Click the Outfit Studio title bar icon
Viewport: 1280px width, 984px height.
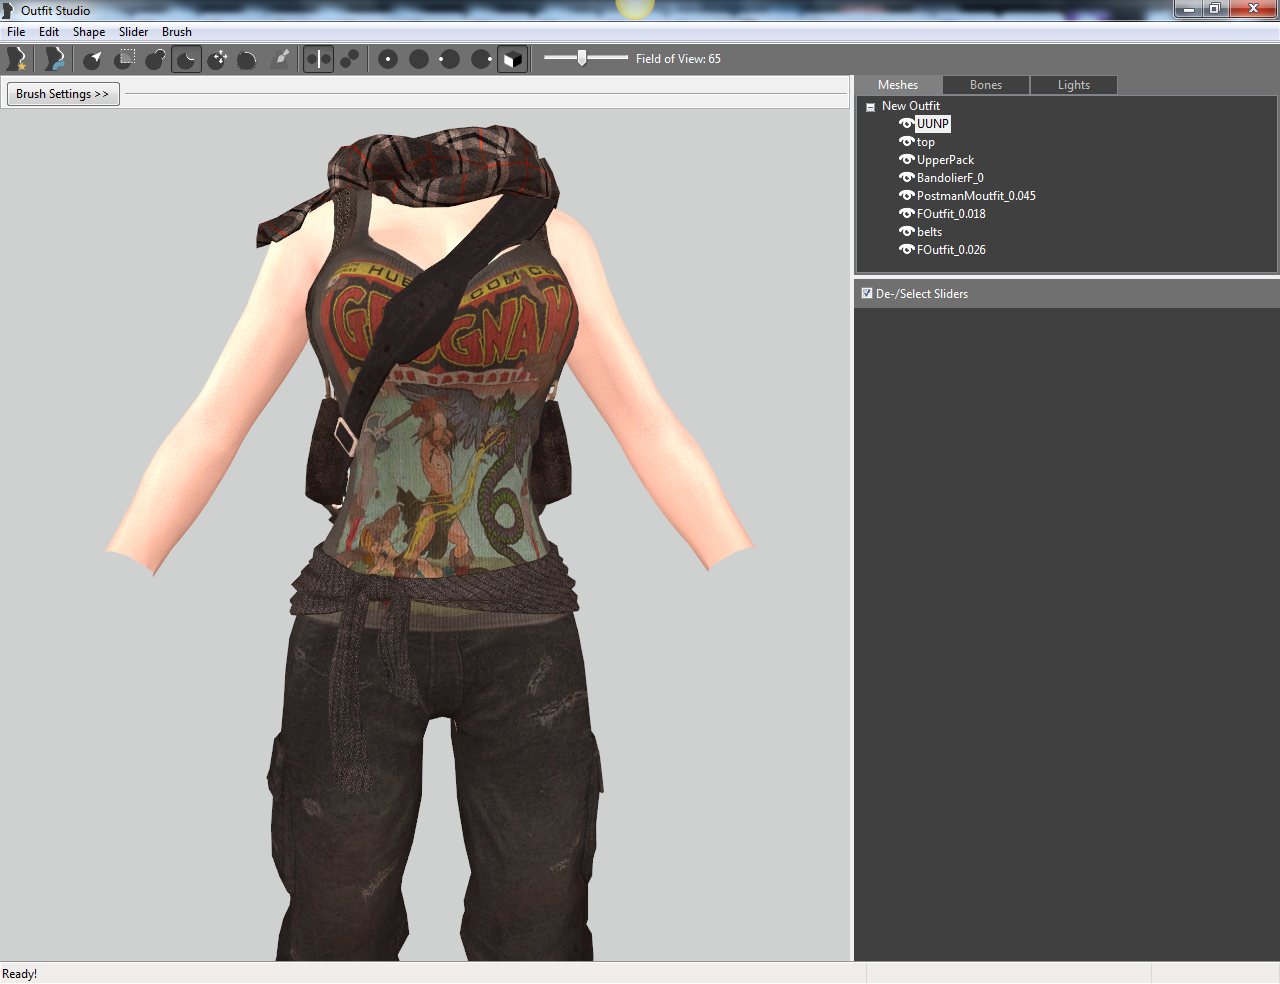[x=9, y=10]
